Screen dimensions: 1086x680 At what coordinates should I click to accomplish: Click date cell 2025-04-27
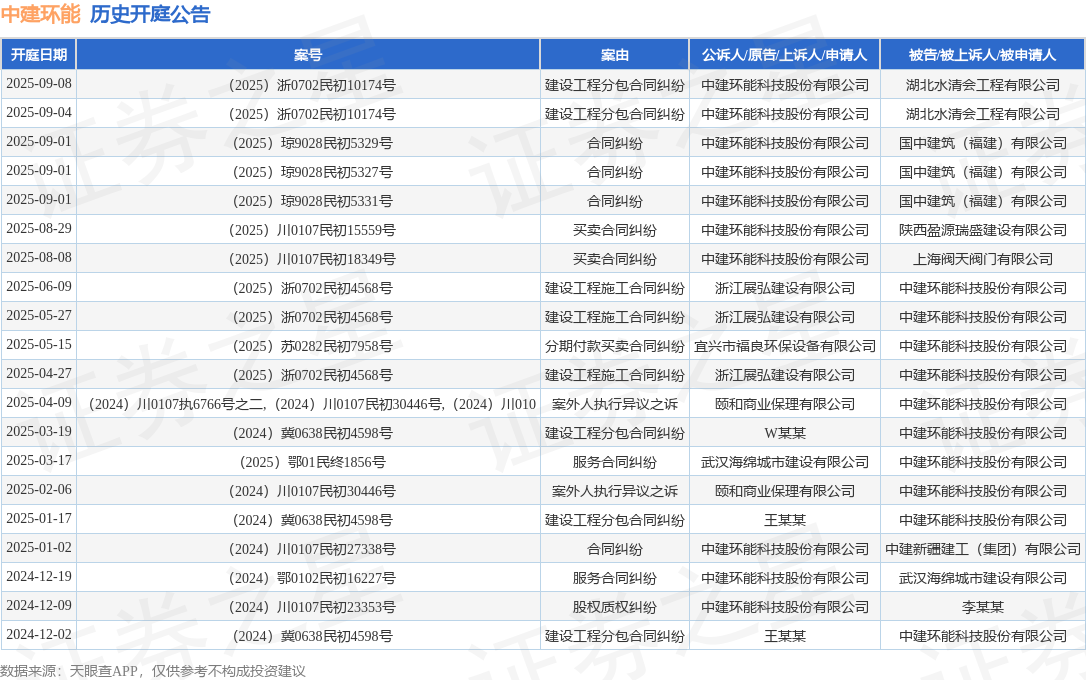point(39,374)
